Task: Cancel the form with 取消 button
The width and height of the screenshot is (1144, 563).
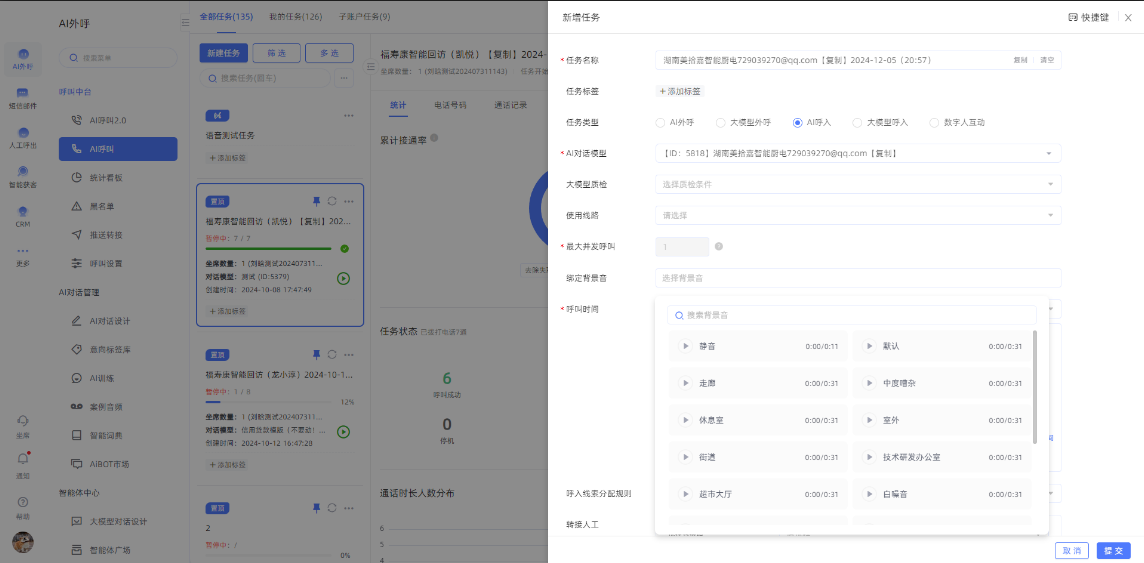Action: [1071, 551]
